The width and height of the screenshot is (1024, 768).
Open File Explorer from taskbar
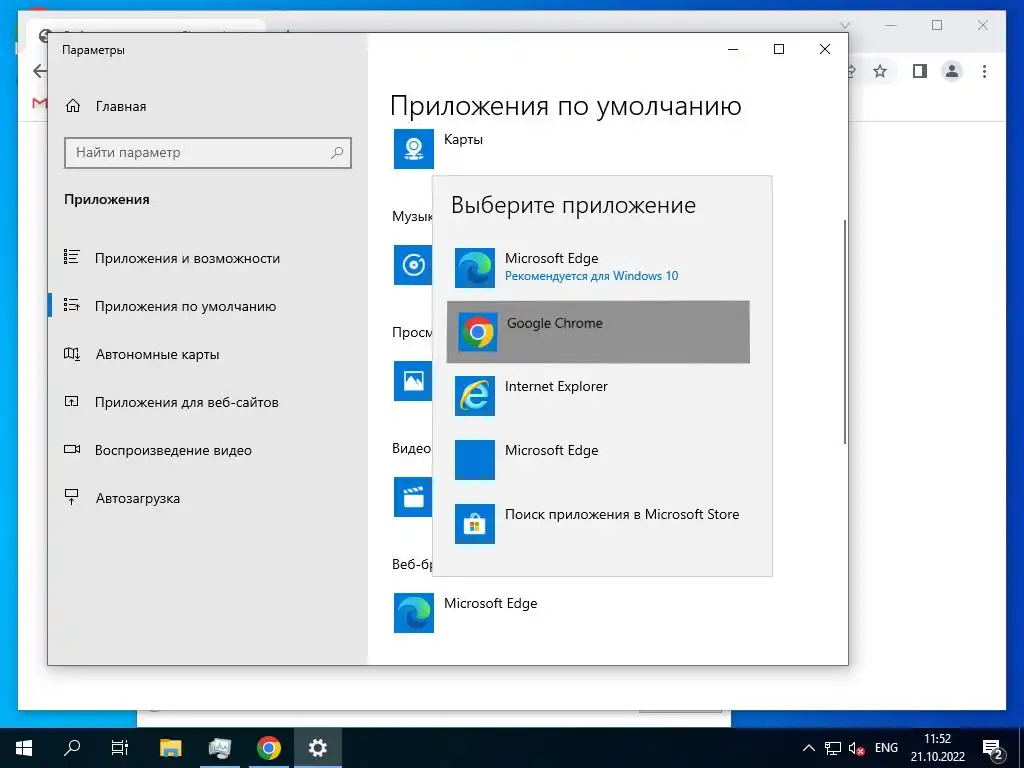coord(170,748)
